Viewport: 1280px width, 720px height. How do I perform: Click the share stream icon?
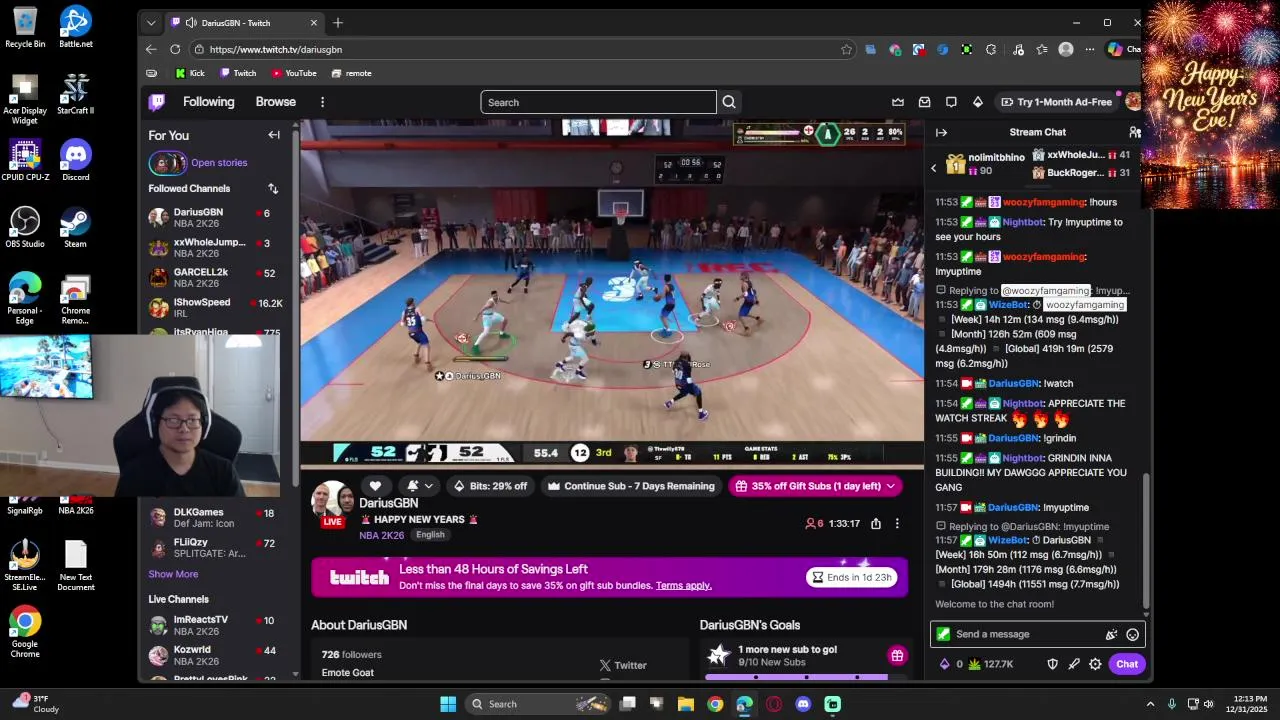(876, 523)
